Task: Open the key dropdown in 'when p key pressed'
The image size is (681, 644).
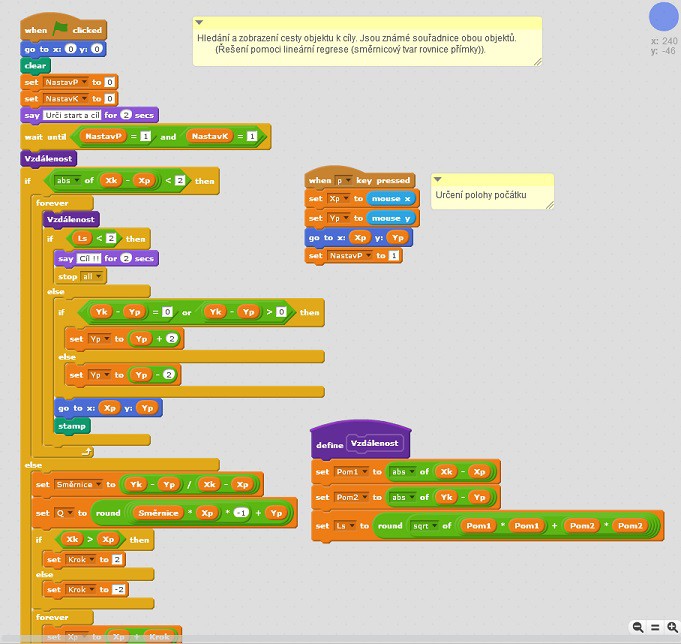Action: pyautogui.click(x=343, y=181)
